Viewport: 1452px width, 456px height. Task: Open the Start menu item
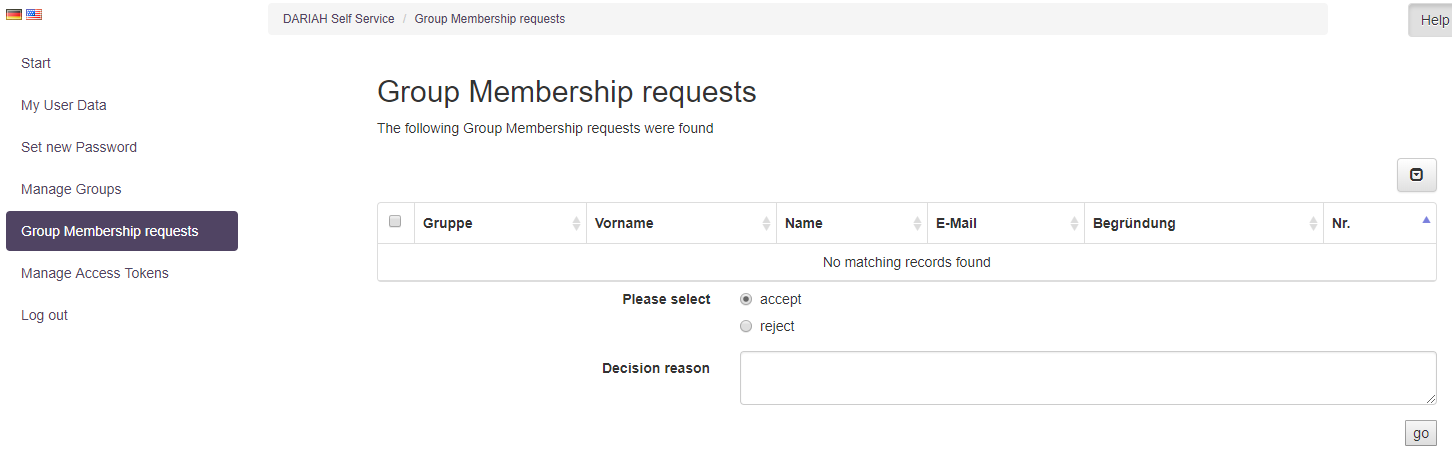tap(36, 63)
